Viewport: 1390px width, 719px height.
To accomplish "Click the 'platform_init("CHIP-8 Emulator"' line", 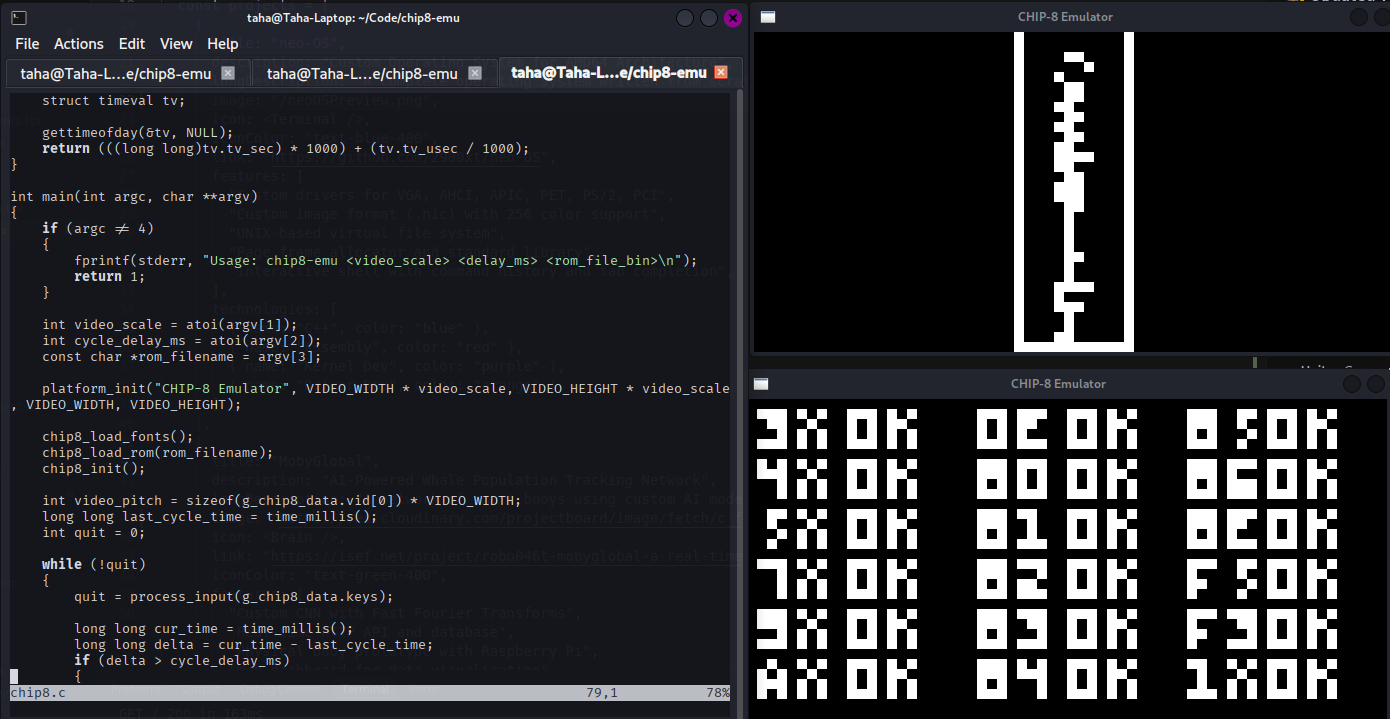I will [x=386, y=388].
